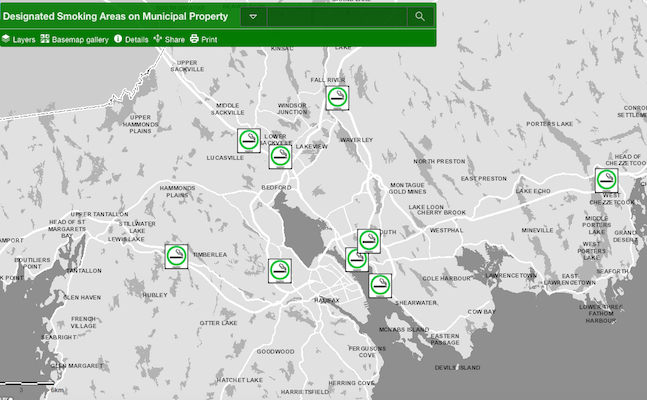
Task: Select the smoking area marker near Lucasville
Action: point(249,141)
